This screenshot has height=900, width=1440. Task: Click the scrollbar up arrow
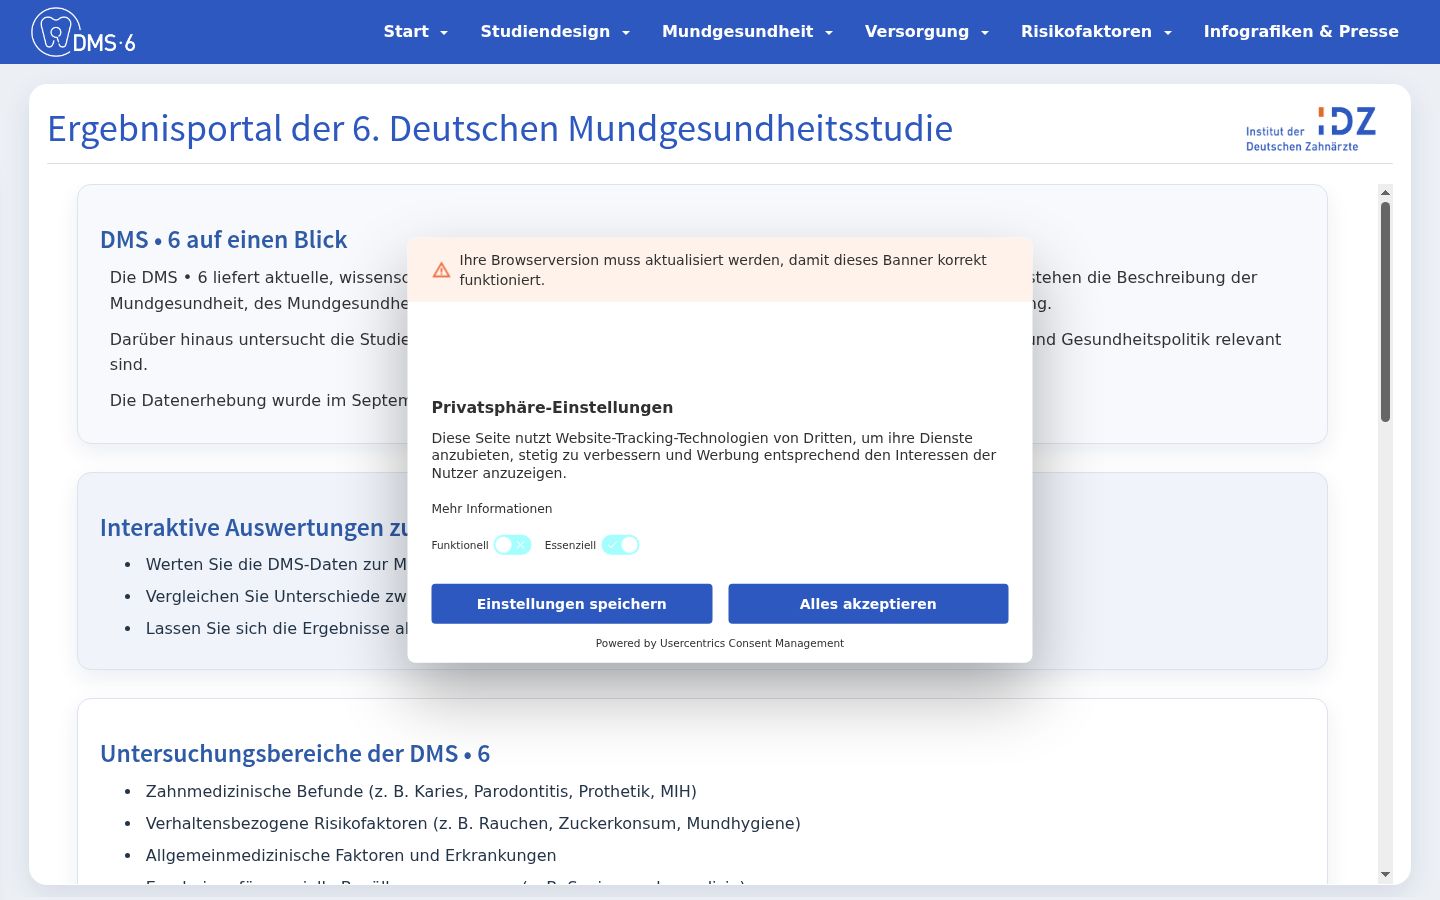point(1385,192)
